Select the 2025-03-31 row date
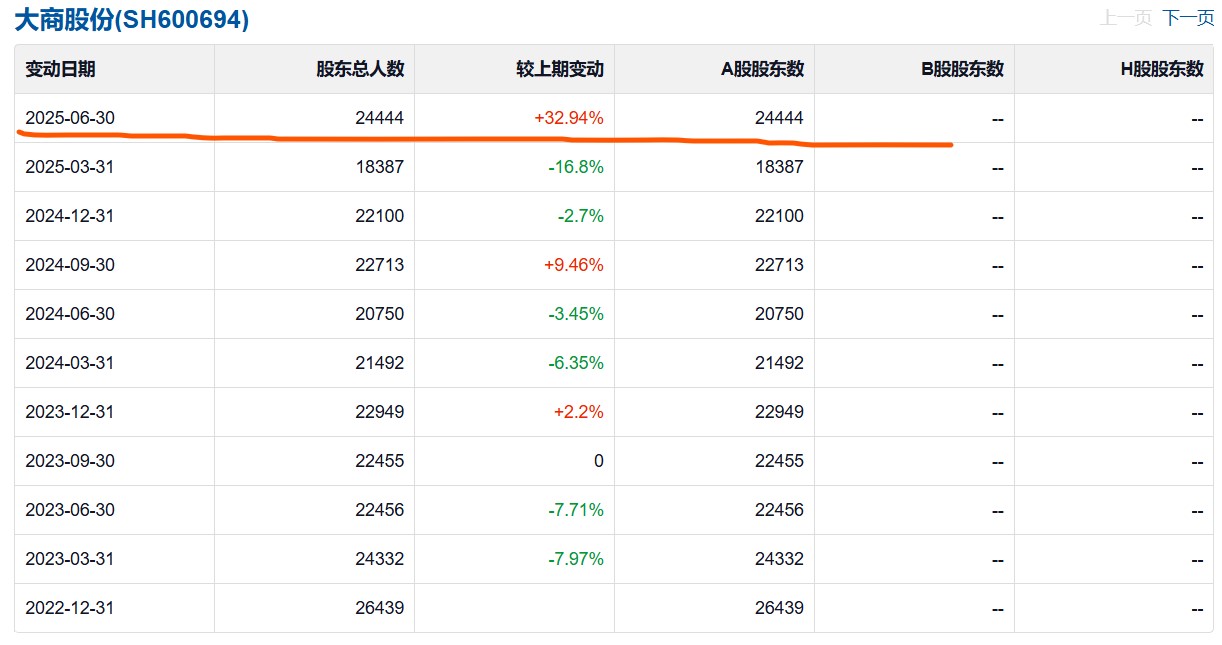Image resolution: width=1222 pixels, height=645 pixels. tap(70, 167)
